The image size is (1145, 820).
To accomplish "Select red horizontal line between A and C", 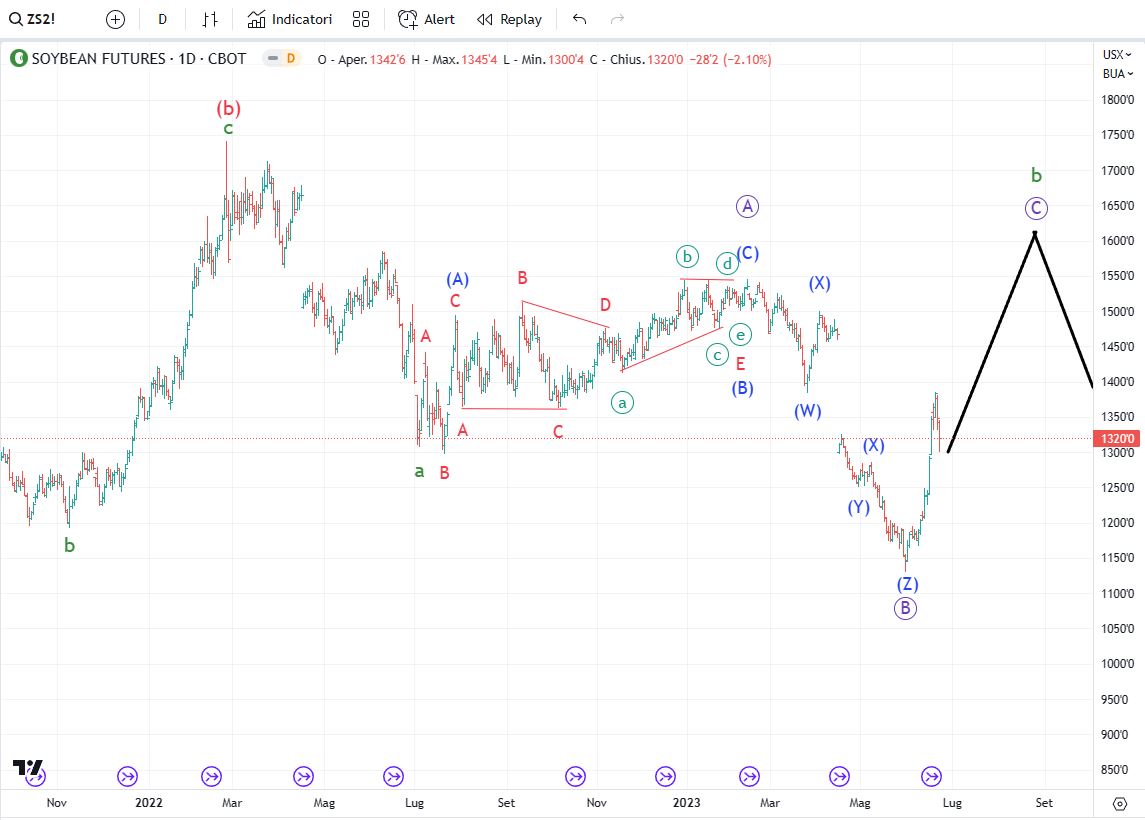I will click(514, 408).
